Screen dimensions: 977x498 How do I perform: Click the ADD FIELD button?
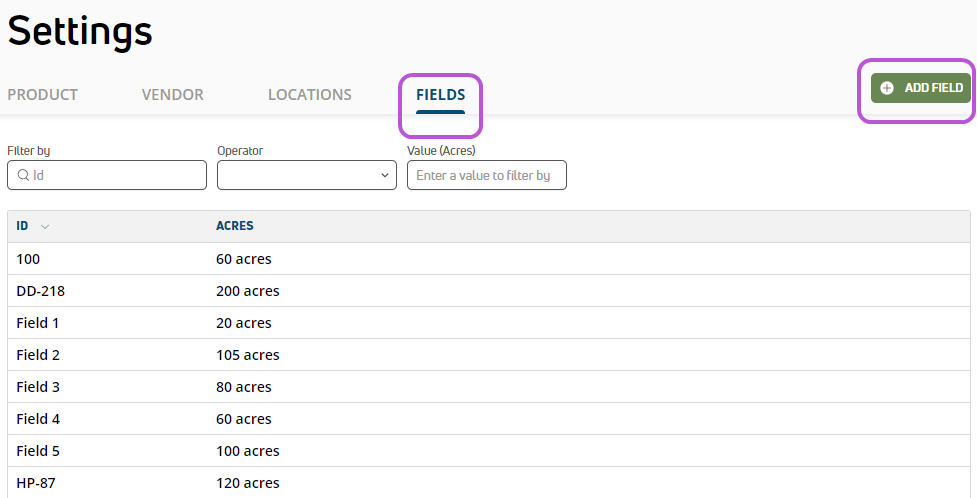coord(921,88)
